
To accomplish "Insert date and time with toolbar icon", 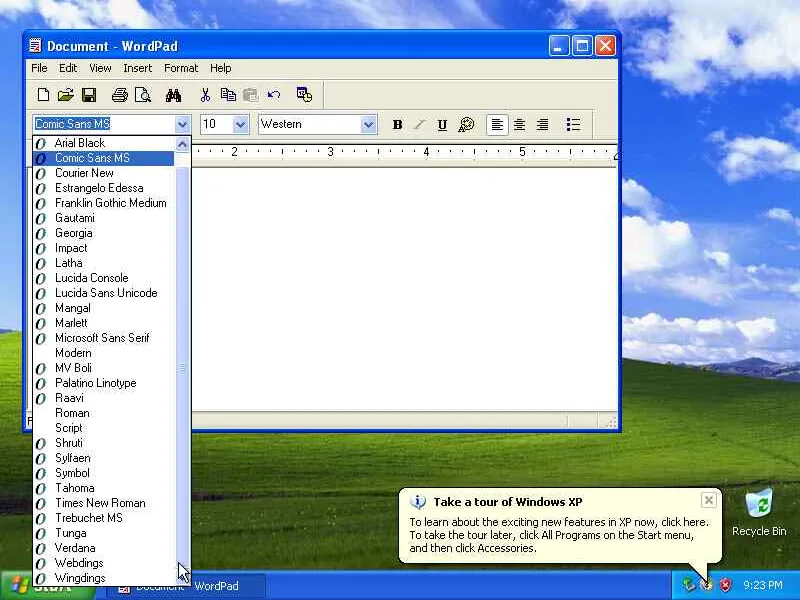I will click(x=304, y=95).
